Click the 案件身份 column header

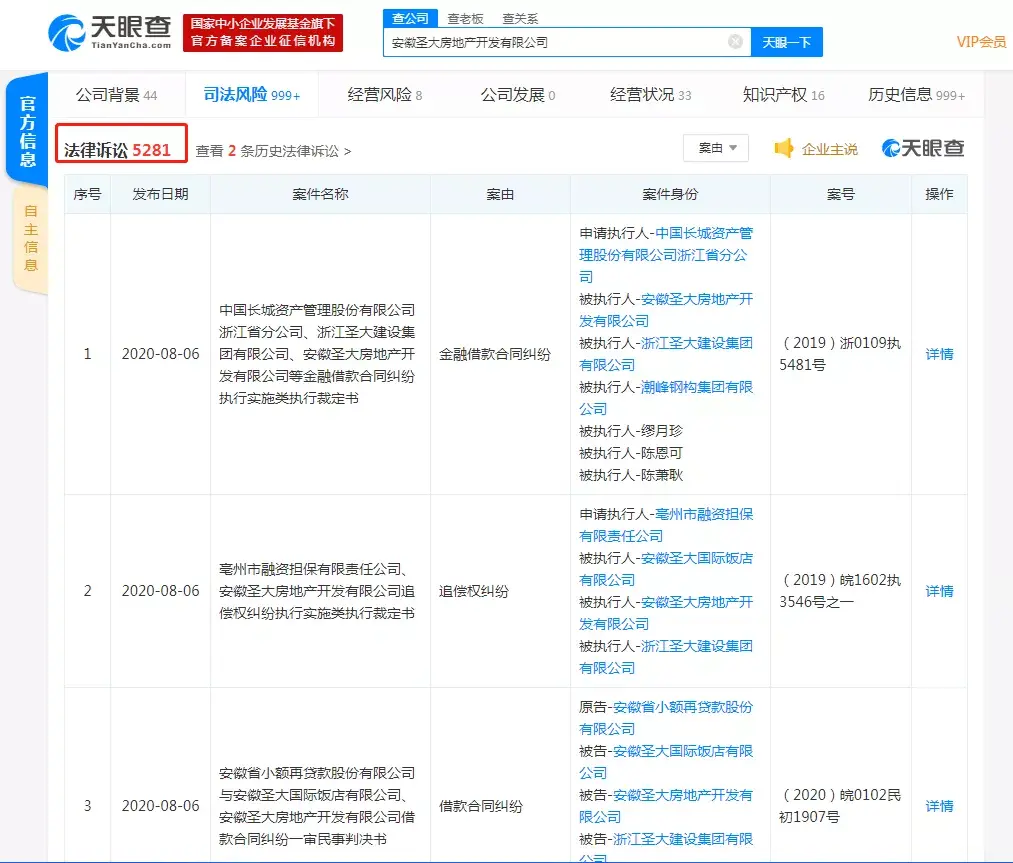tap(670, 194)
